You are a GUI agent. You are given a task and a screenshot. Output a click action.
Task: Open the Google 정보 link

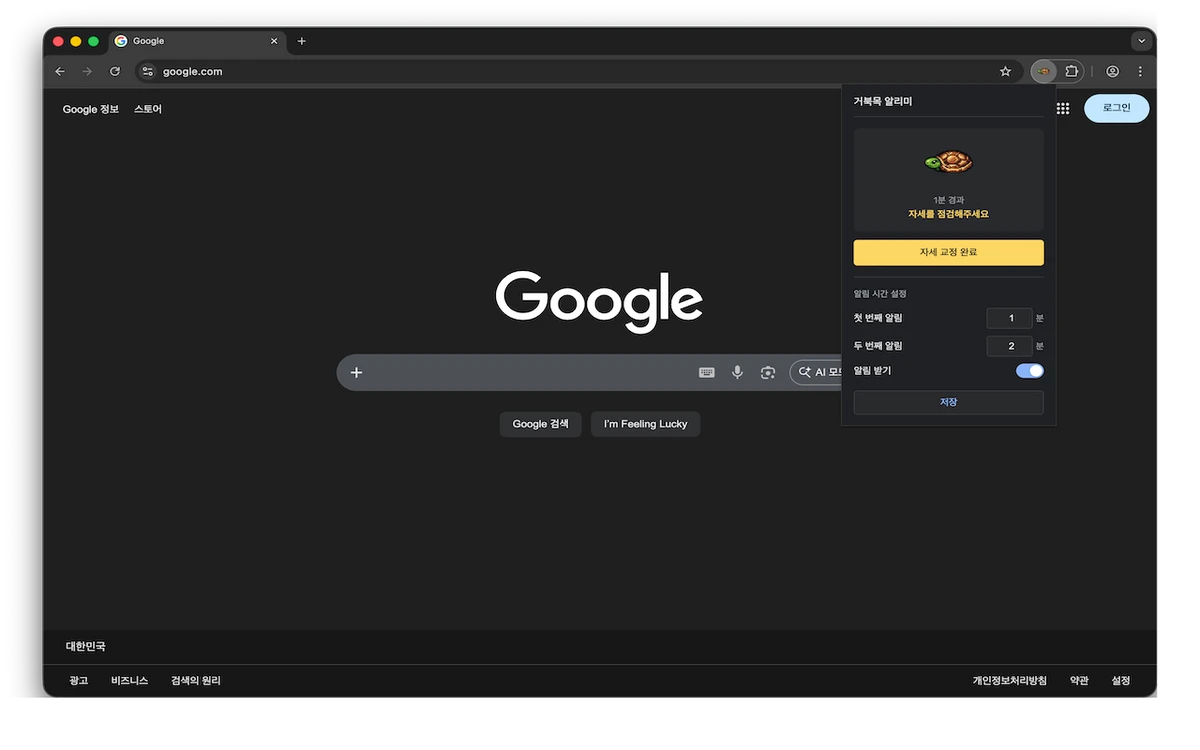point(90,109)
